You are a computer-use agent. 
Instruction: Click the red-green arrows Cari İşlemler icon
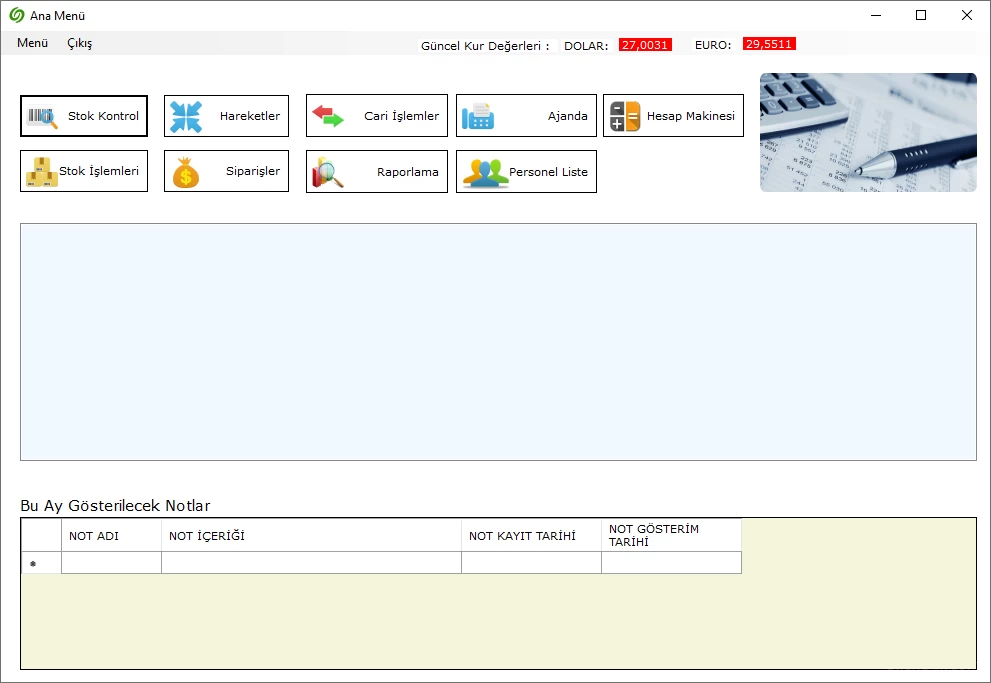[327, 116]
